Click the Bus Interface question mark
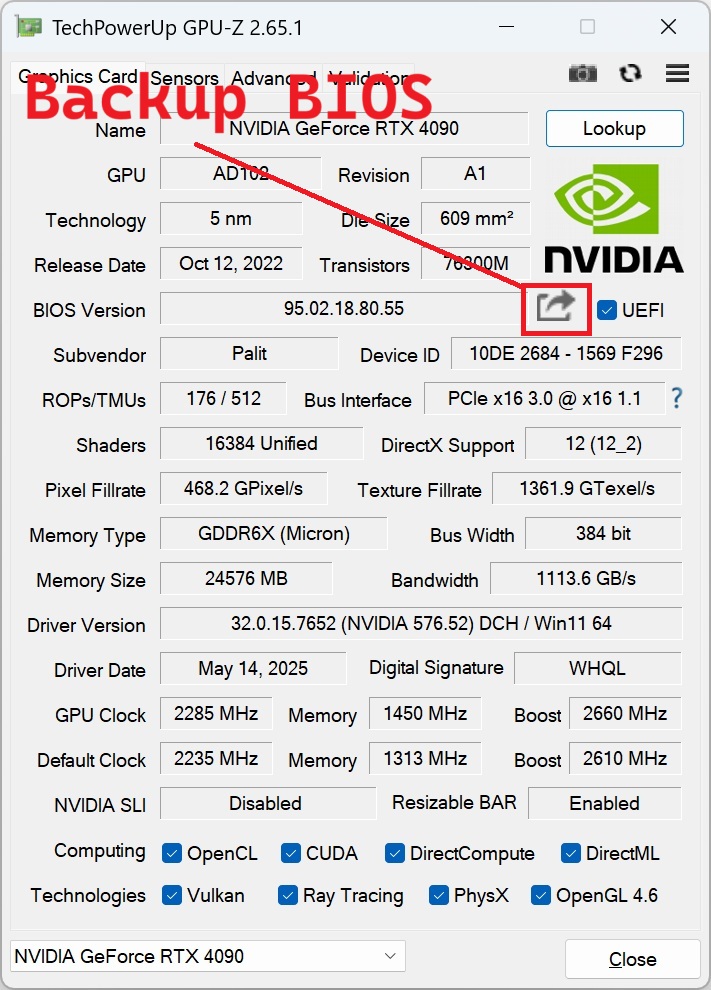This screenshot has height=990, width=711. 677,398
